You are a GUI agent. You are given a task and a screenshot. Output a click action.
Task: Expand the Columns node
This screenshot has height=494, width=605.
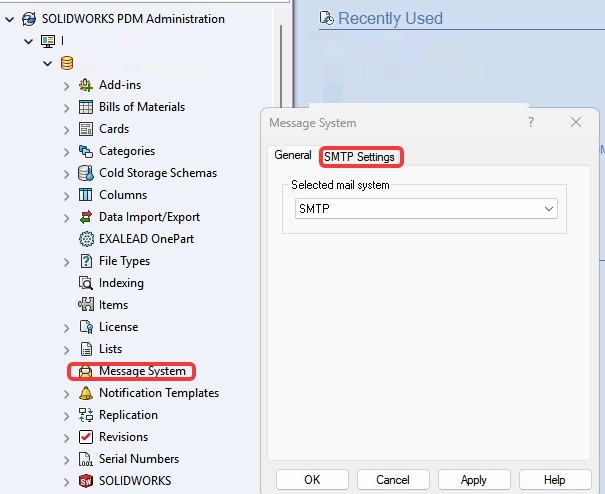[67, 196]
